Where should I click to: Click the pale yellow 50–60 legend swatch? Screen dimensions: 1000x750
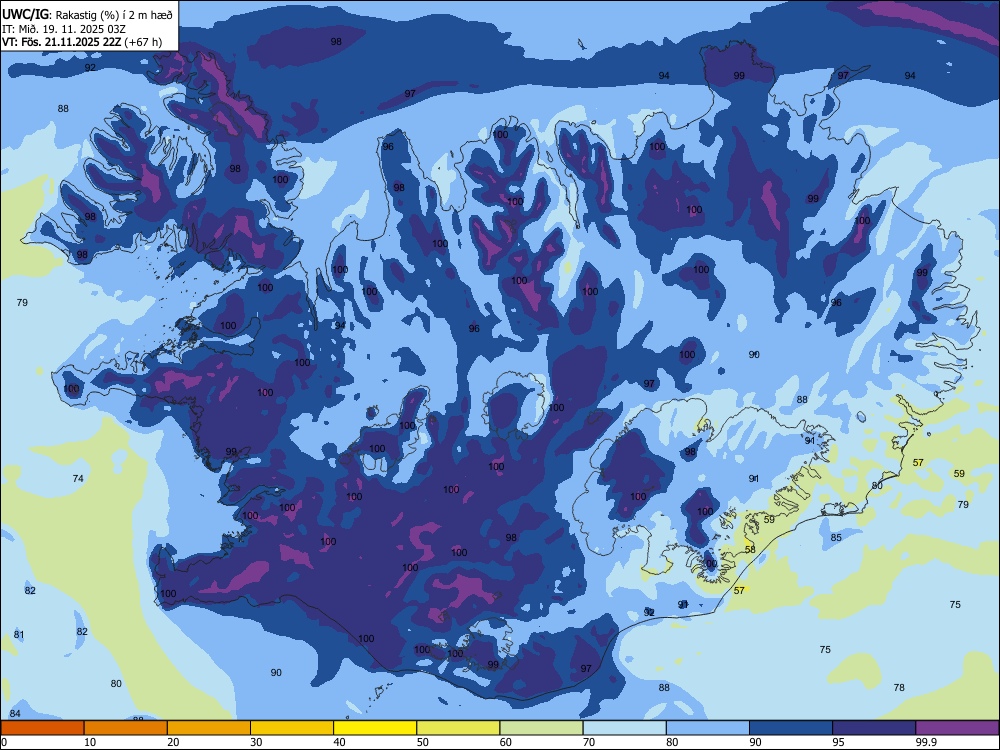458,728
